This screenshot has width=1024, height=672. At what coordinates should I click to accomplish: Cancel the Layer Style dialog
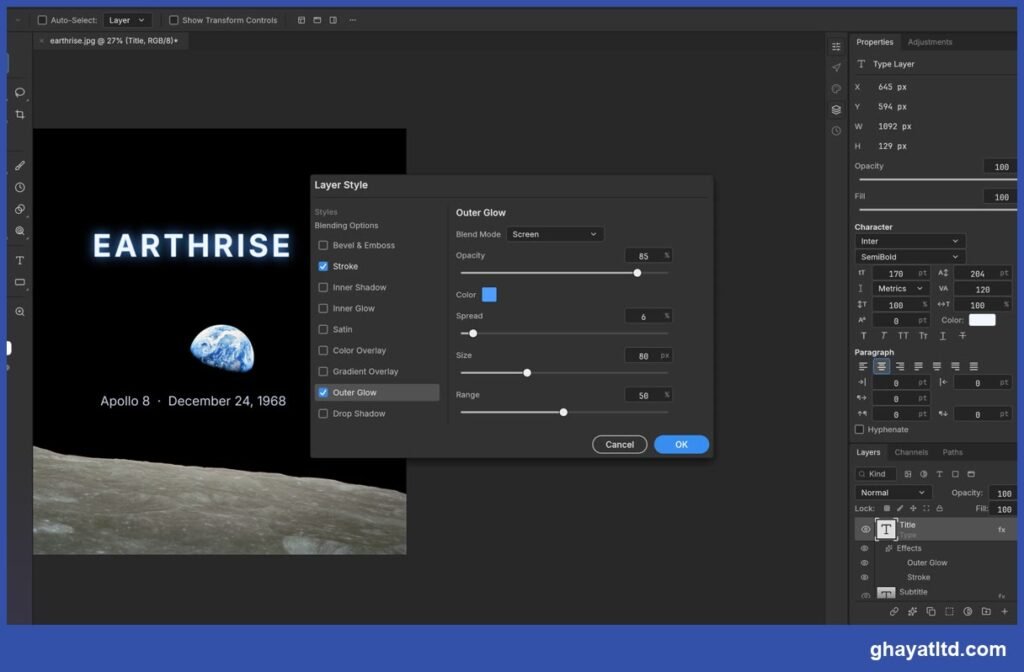619,445
